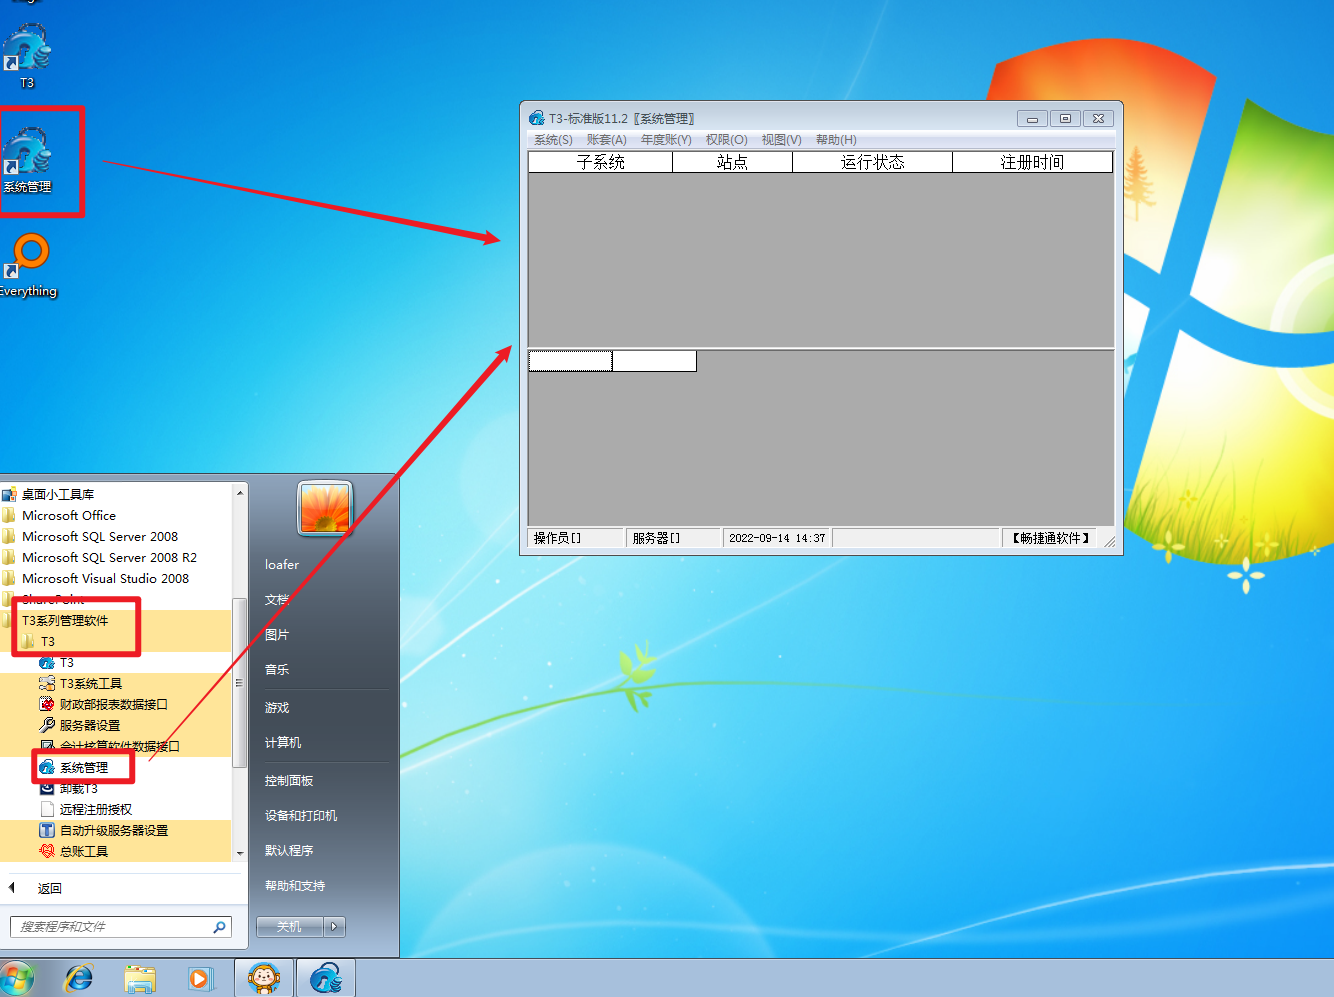1334x997 pixels.
Task: Open the 年度账(Y) menu
Action: pos(666,140)
